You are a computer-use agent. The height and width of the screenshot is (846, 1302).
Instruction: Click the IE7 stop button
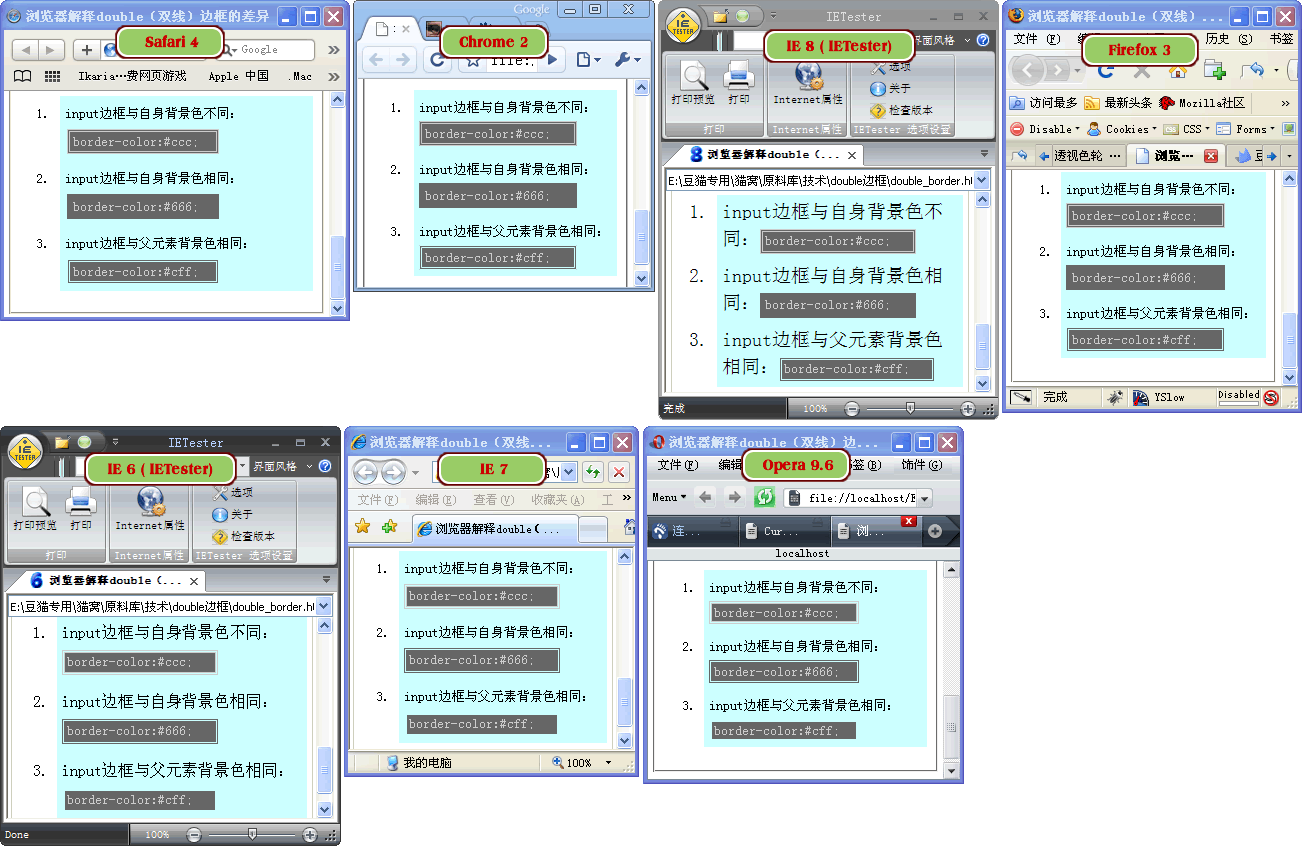point(619,472)
